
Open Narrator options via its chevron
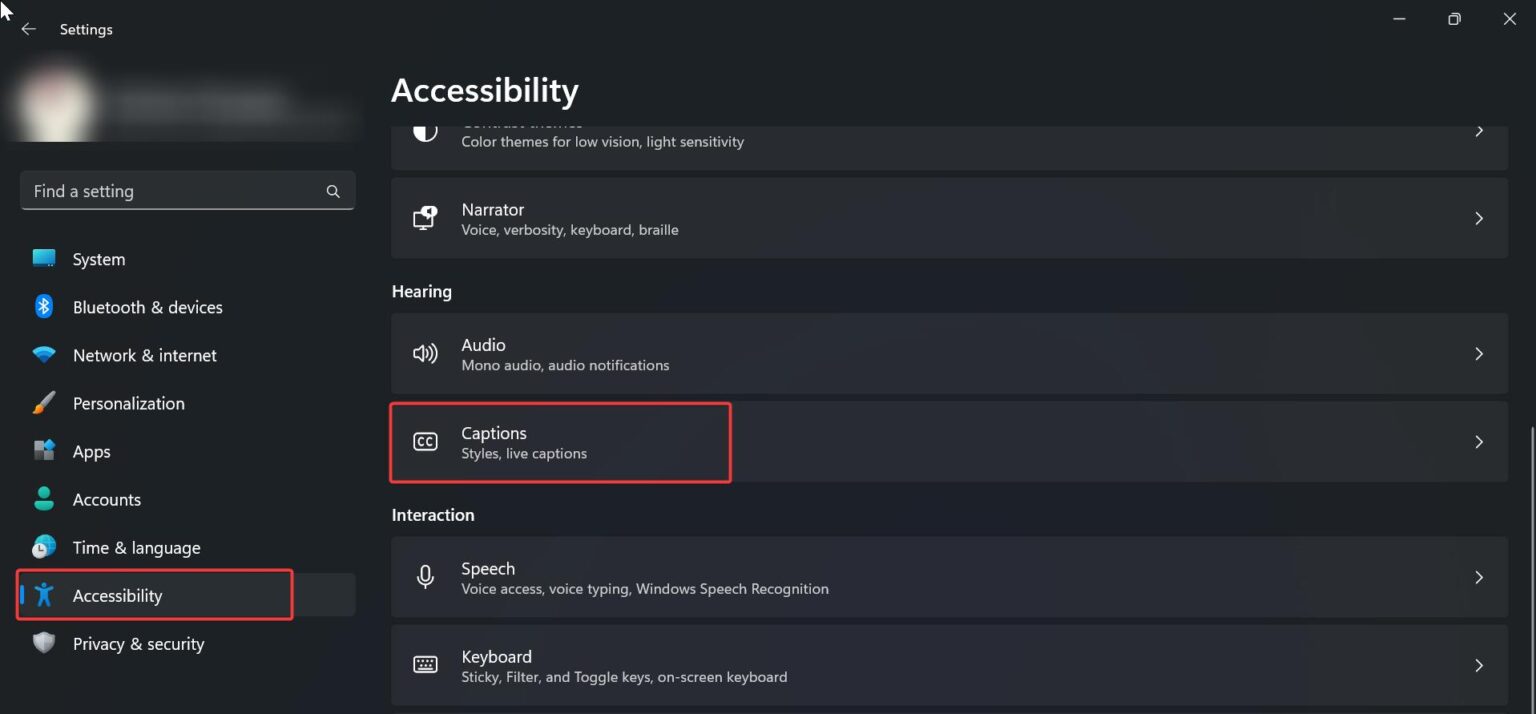(1479, 217)
